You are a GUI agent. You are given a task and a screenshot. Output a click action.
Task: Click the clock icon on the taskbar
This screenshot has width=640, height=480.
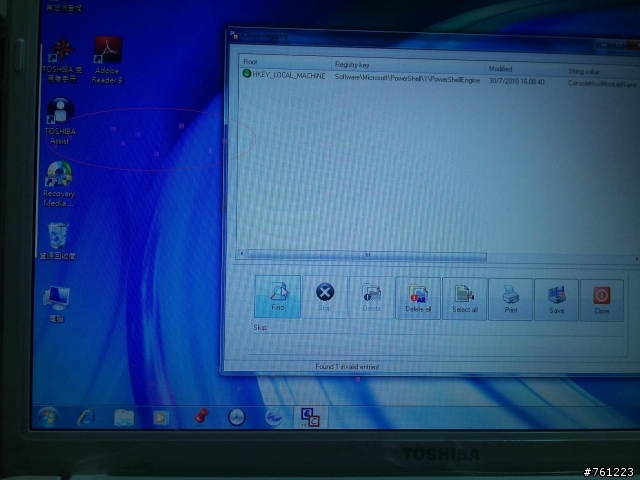tap(236, 417)
